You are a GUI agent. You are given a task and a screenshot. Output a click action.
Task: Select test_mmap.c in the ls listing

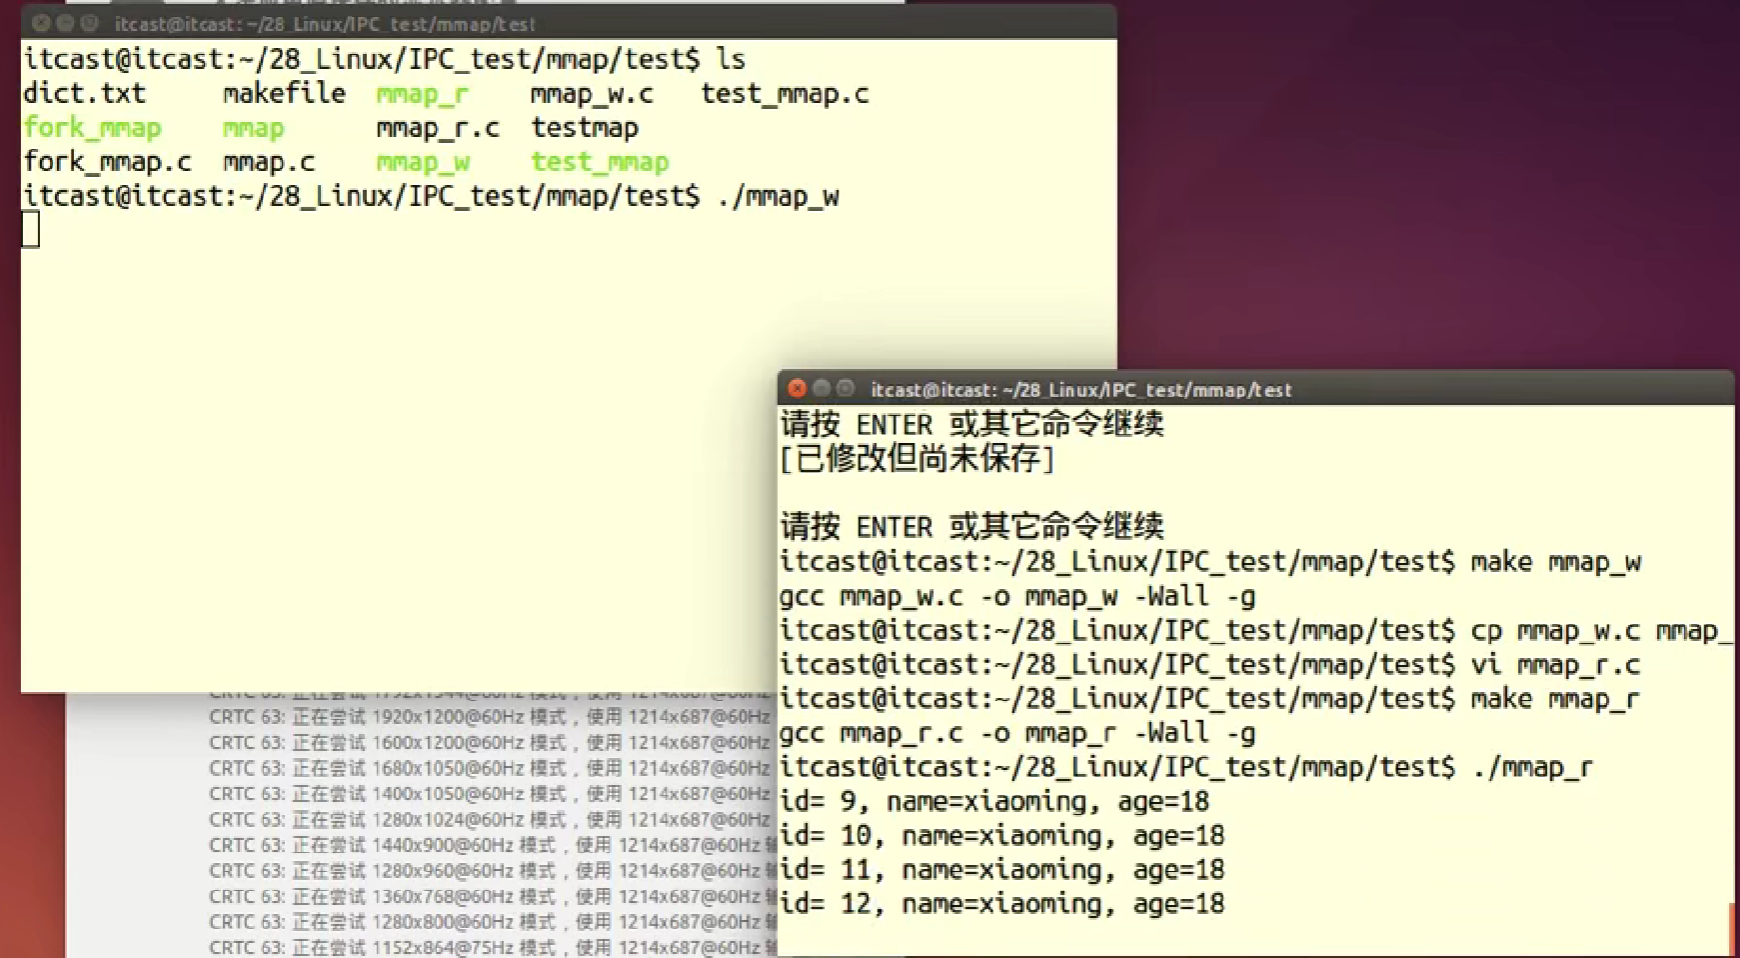tap(785, 94)
